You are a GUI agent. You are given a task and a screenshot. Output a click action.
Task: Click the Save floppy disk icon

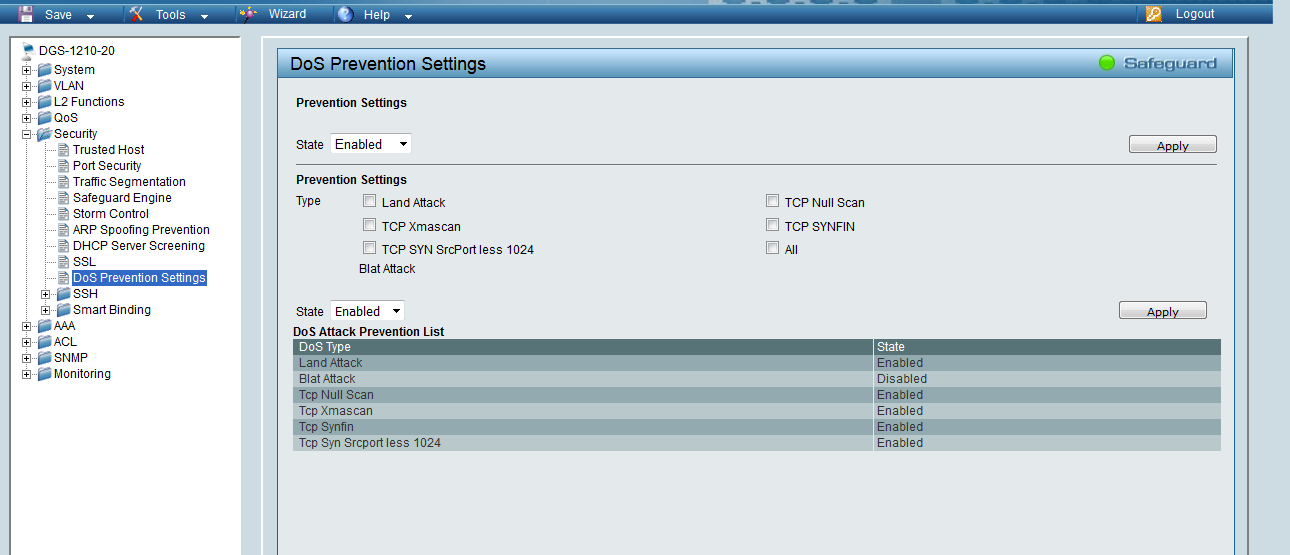click(x=27, y=14)
